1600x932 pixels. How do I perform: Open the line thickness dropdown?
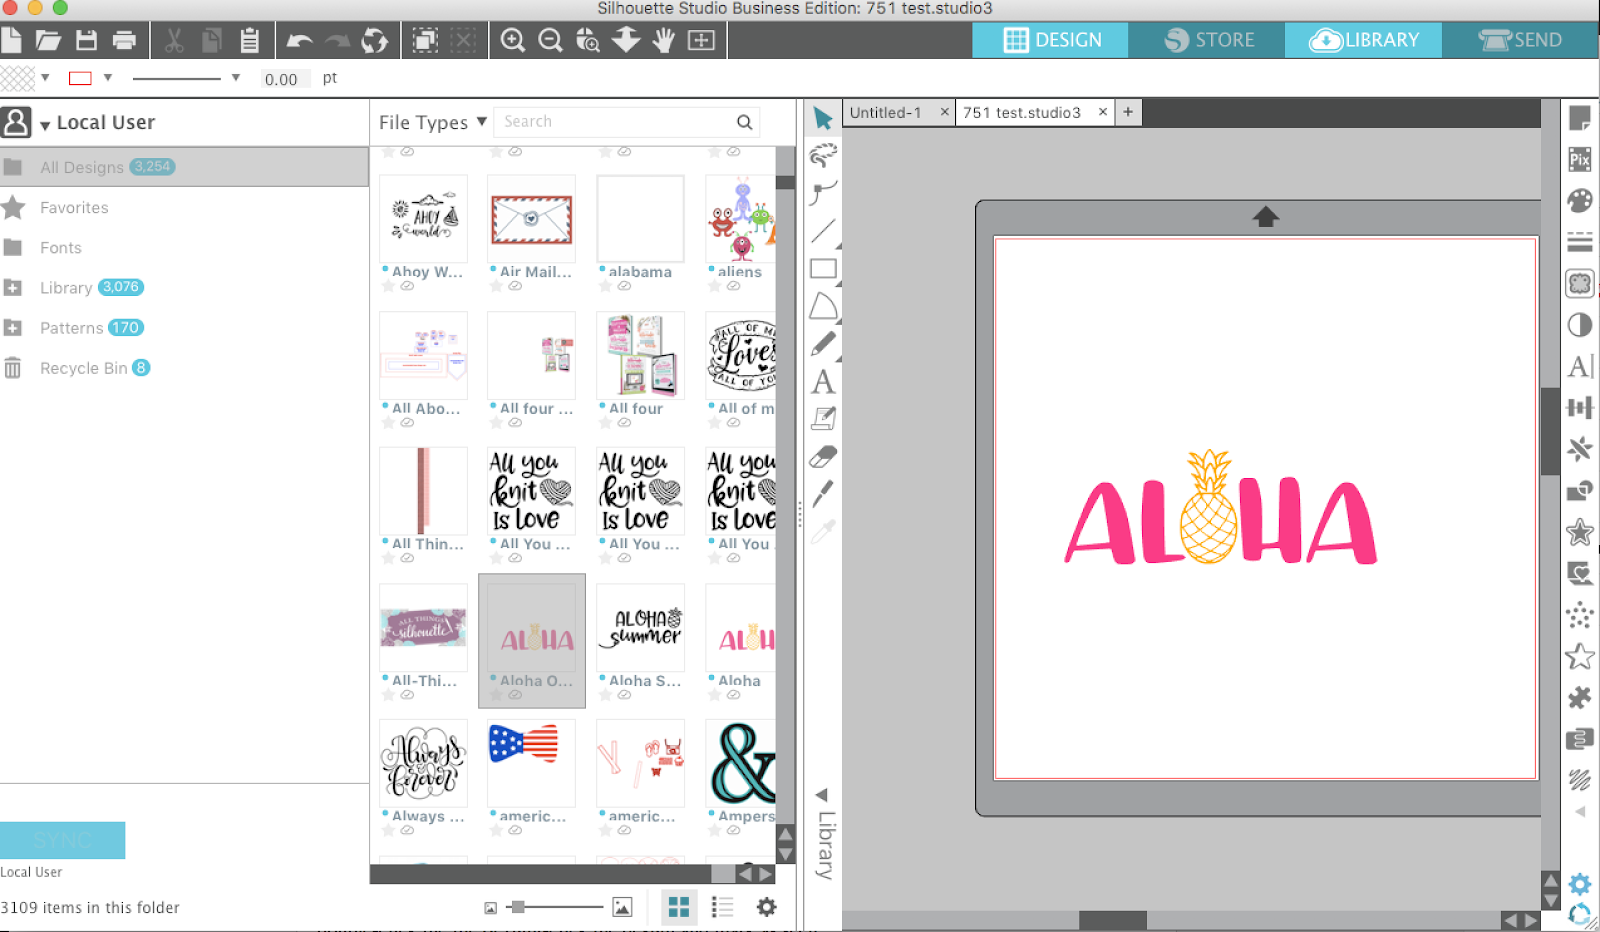(x=236, y=77)
